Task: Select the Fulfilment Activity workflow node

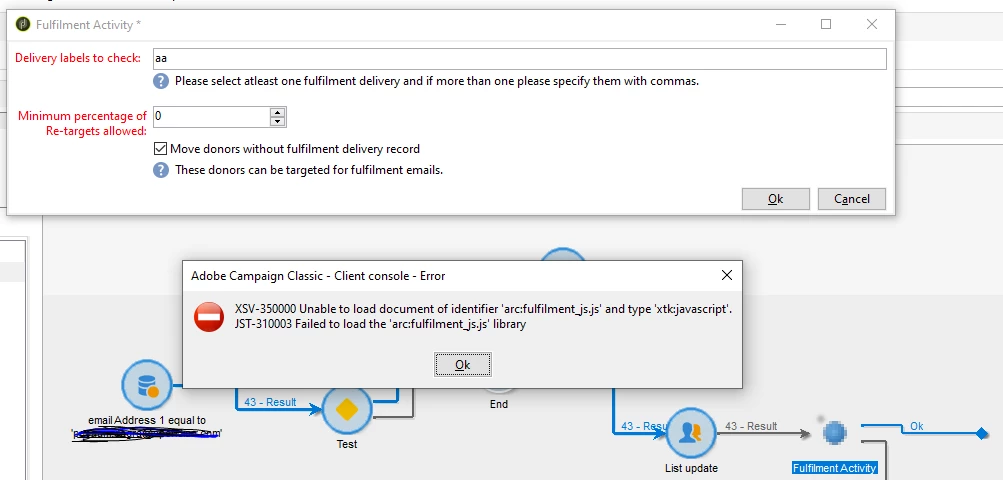Action: tap(834, 433)
